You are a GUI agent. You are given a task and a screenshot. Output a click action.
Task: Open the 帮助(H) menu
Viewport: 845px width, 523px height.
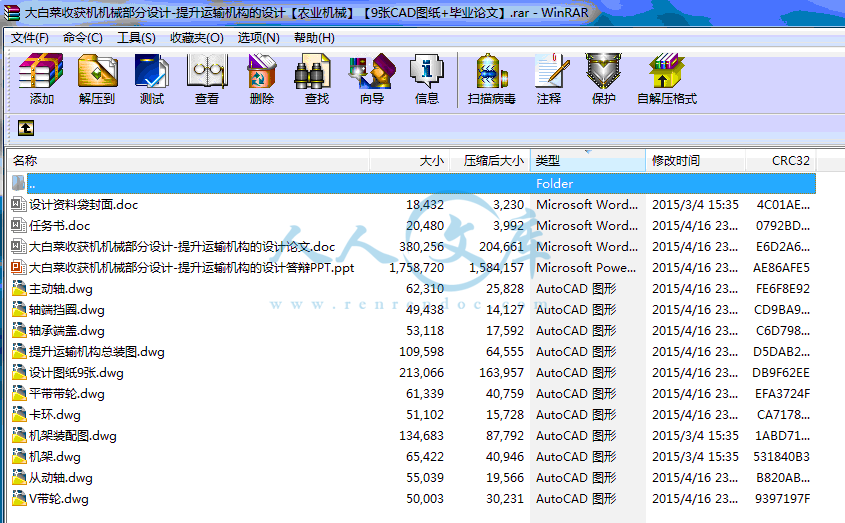pyautogui.click(x=314, y=38)
